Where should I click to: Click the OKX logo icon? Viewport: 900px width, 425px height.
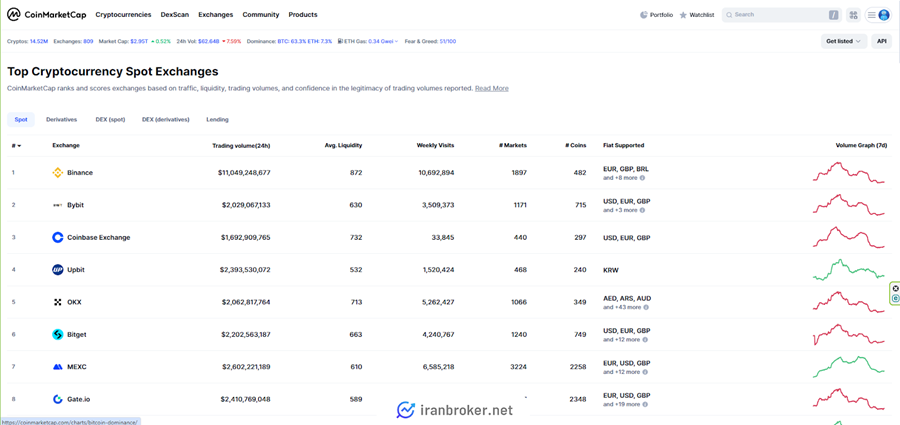(x=57, y=302)
